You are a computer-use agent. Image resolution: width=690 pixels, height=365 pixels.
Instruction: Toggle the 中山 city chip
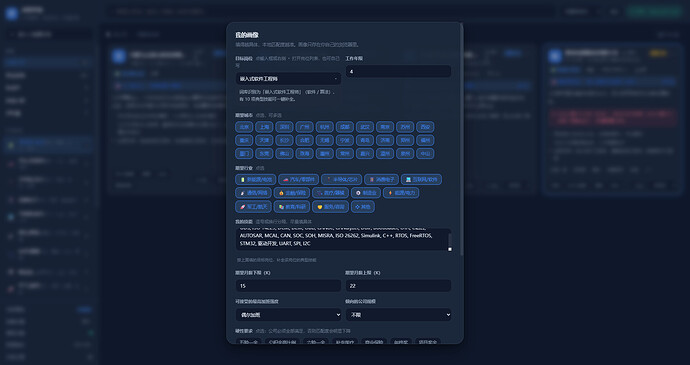(x=425, y=154)
